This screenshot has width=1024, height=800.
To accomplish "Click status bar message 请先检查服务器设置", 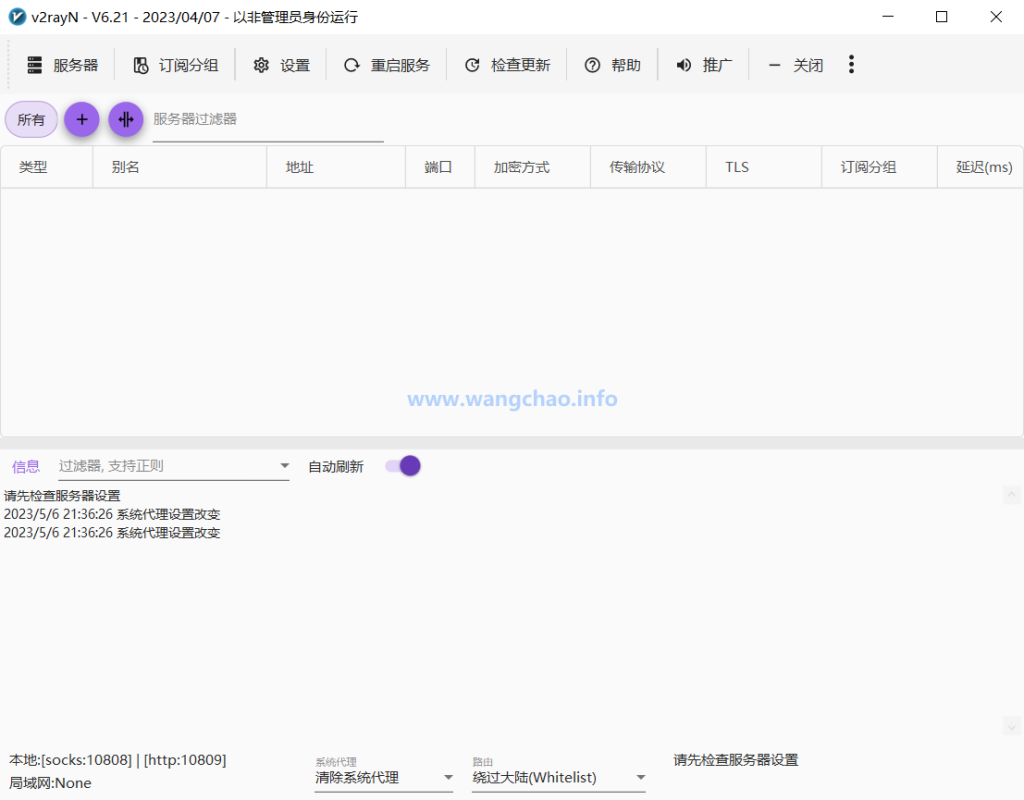I will (736, 760).
